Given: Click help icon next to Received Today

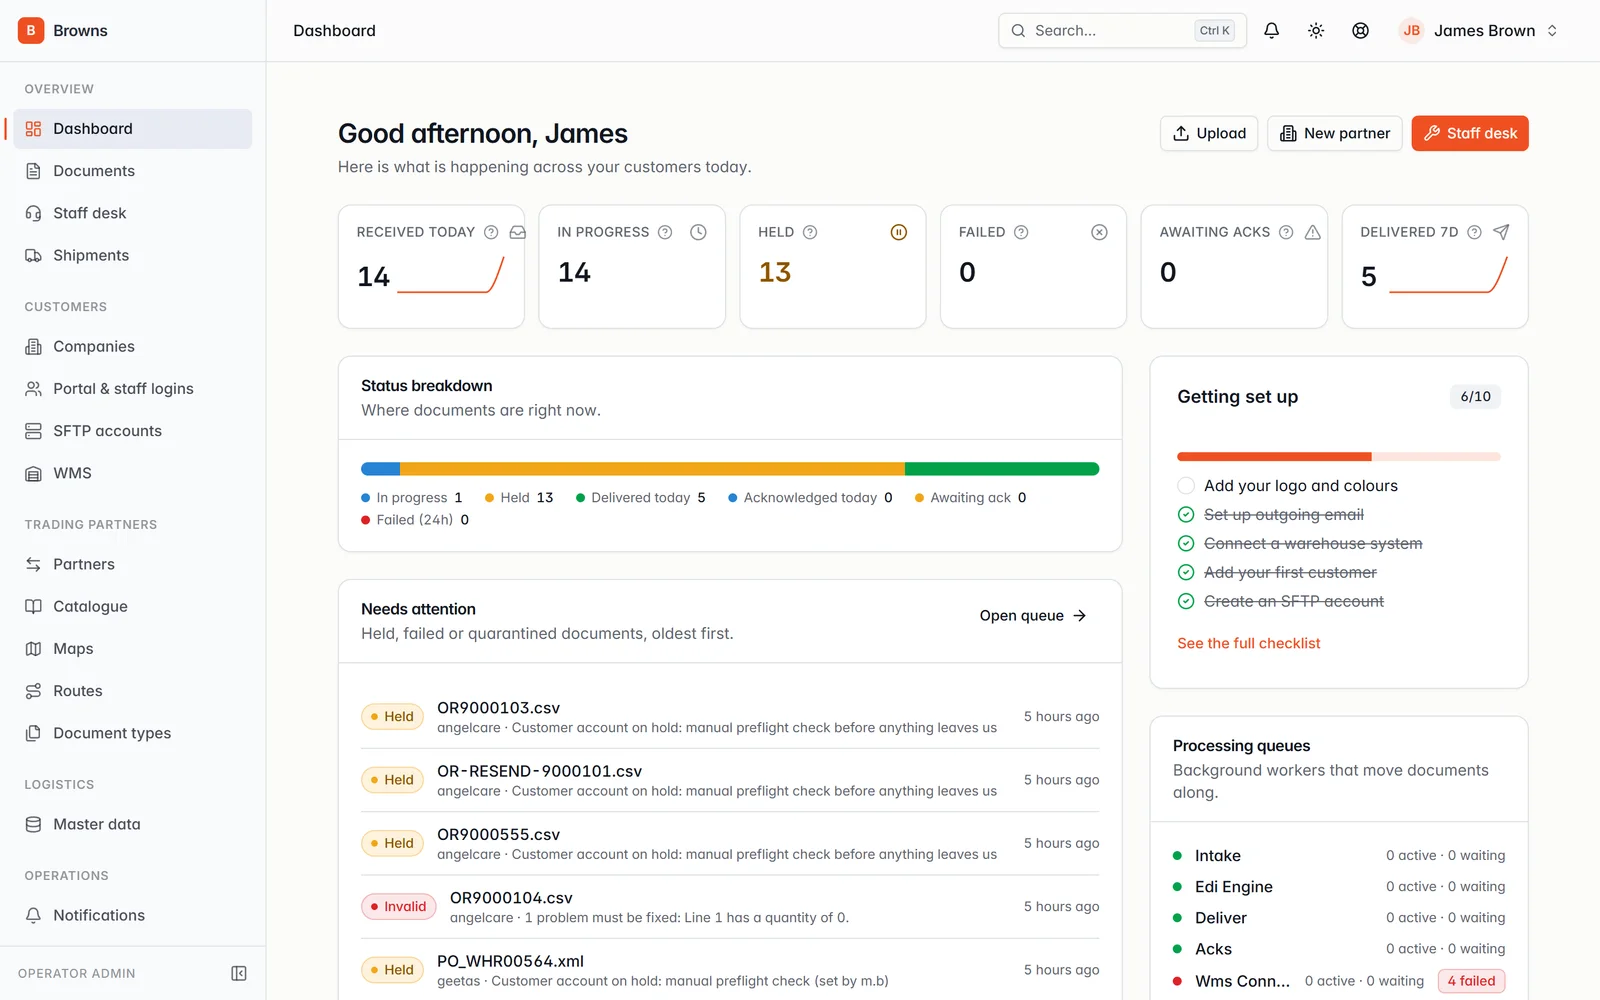Looking at the screenshot, I should [491, 232].
